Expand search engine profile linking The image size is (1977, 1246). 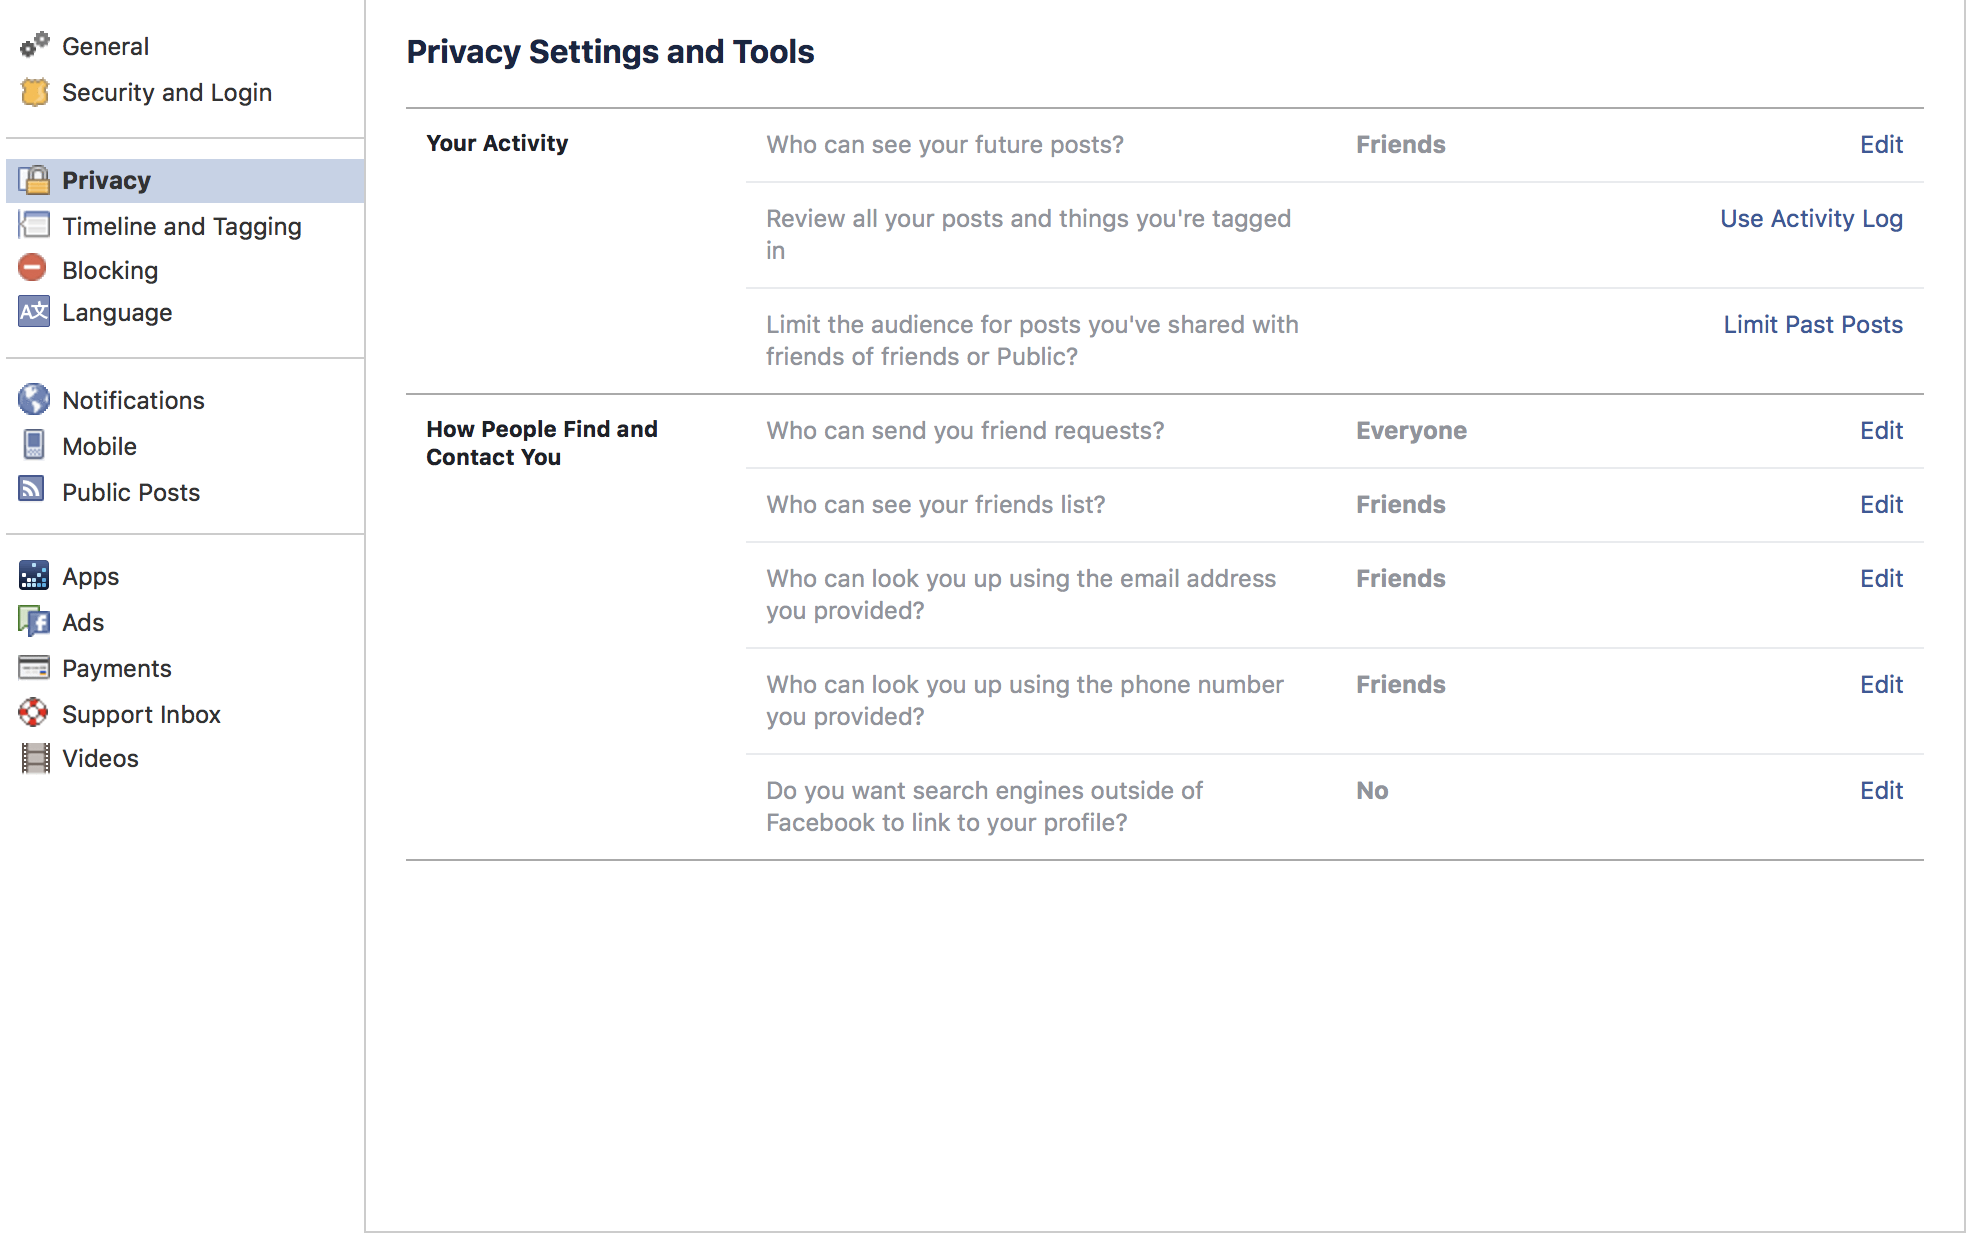[x=1882, y=791]
